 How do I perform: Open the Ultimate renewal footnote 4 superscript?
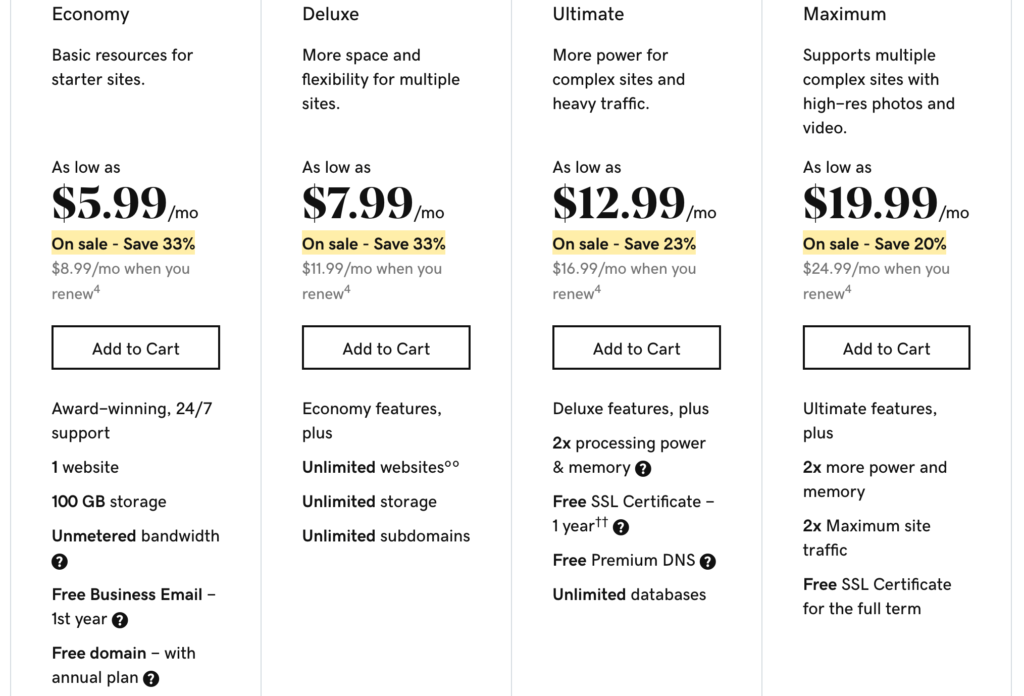click(x=597, y=290)
